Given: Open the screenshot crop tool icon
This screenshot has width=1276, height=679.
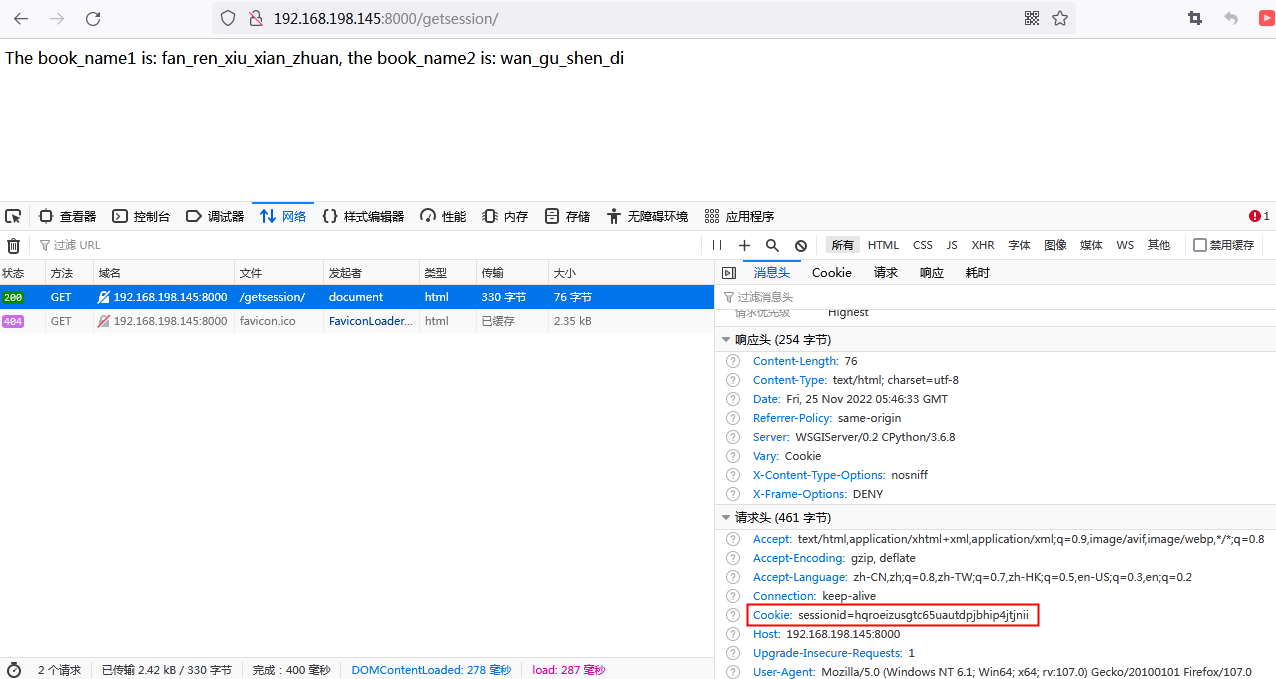Looking at the screenshot, I should pos(1195,18).
